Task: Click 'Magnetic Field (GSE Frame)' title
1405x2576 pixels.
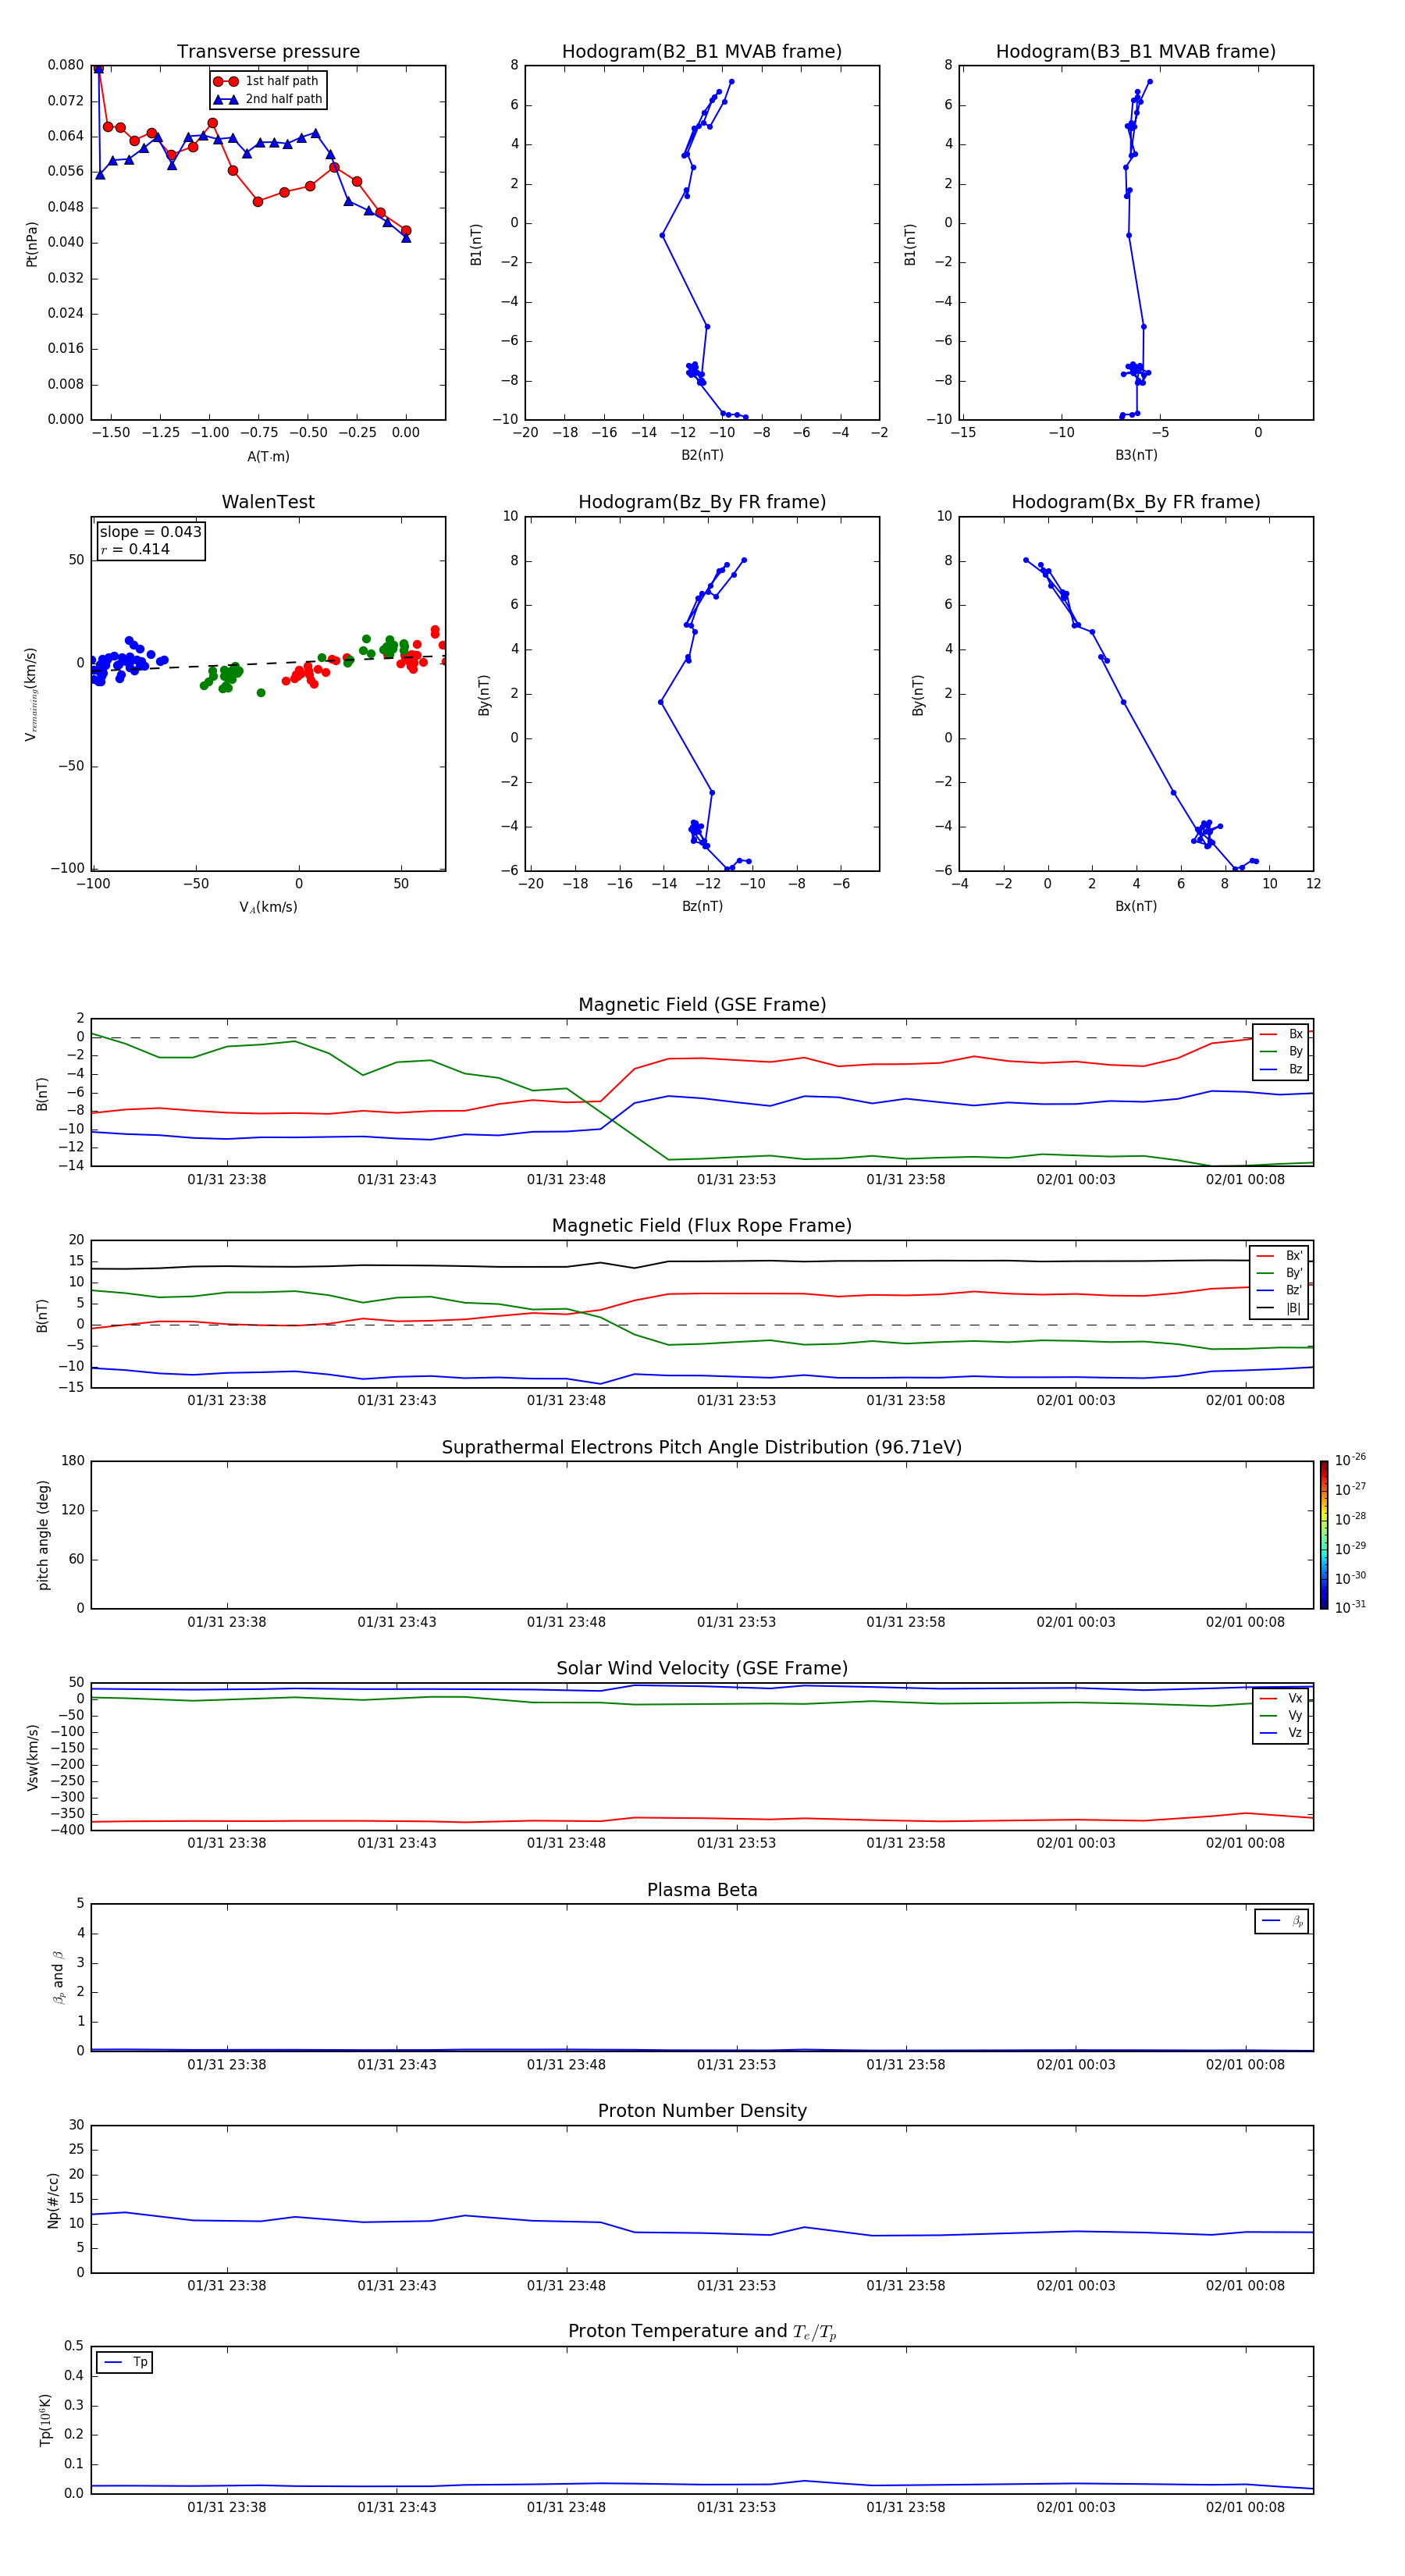Action: point(702,1005)
